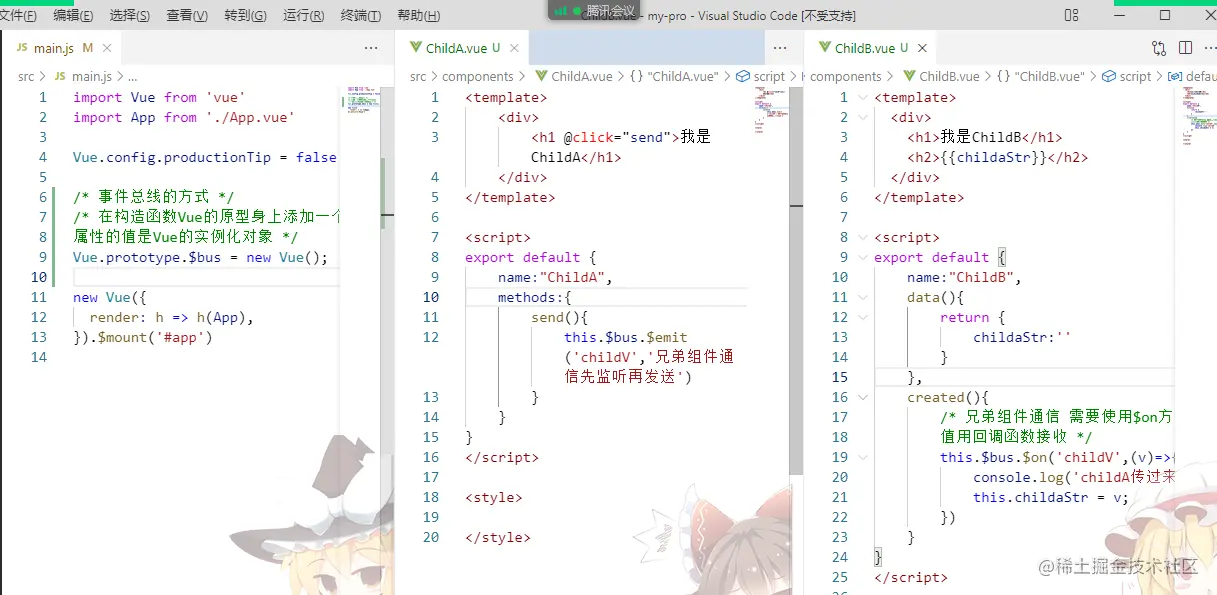
Task: Collapse the created() fold on ChildB.vue line 16
Action: tap(862, 397)
